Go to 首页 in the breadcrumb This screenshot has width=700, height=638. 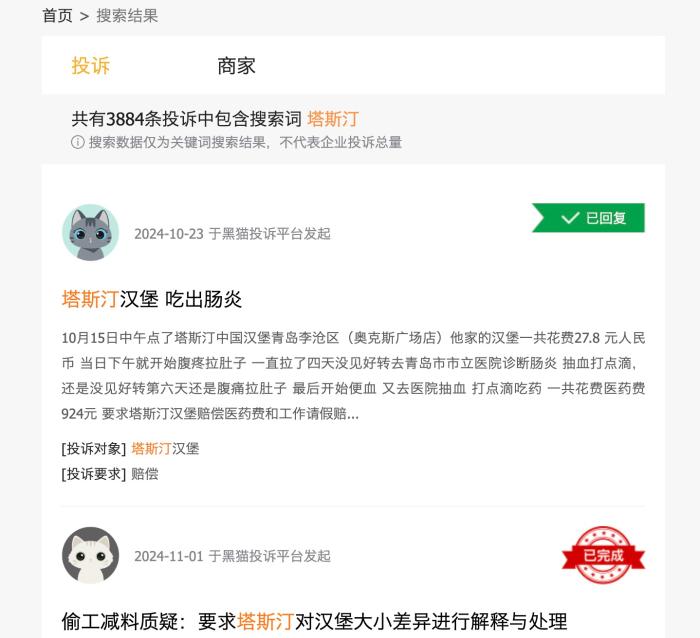point(57,16)
